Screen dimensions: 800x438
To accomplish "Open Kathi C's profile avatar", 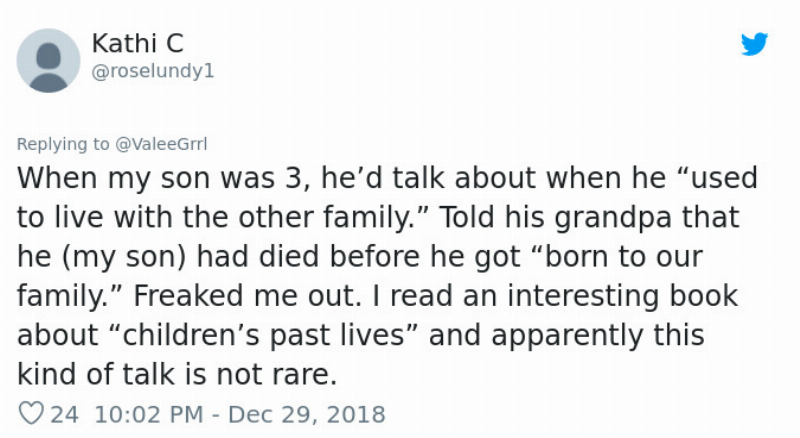I will 48,60.
